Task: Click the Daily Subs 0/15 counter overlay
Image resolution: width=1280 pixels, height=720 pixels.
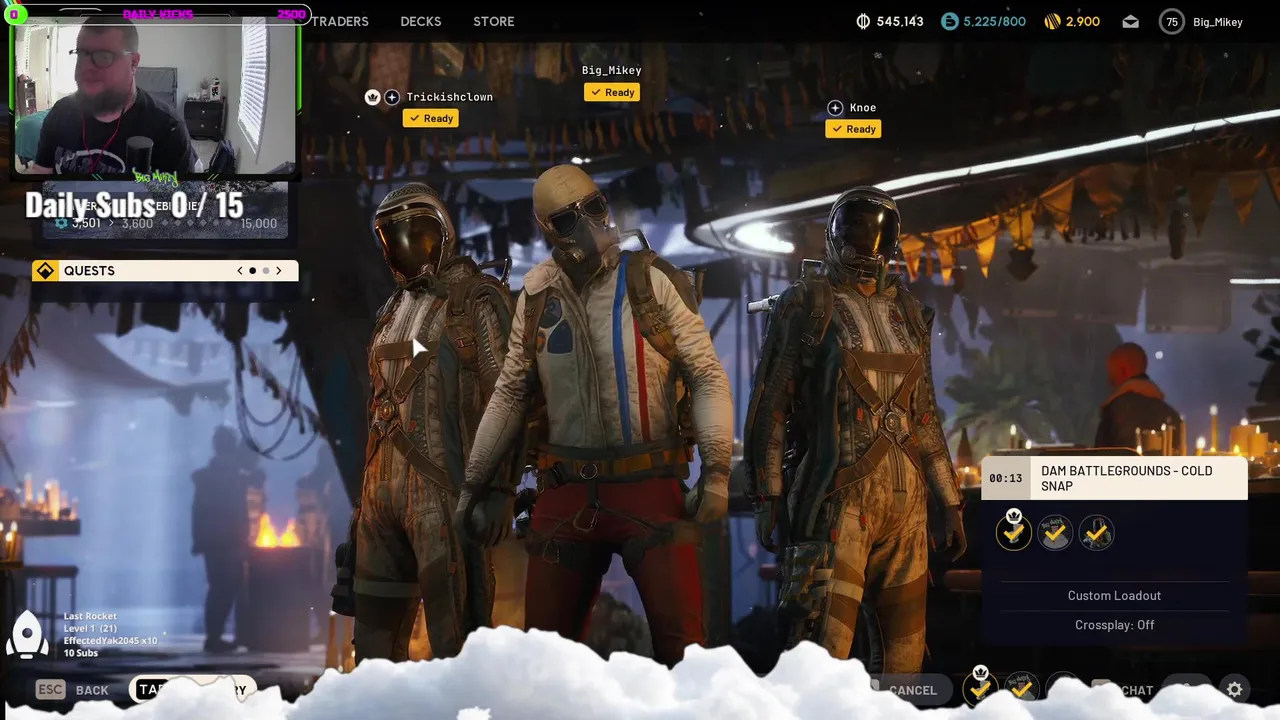Action: (x=134, y=205)
